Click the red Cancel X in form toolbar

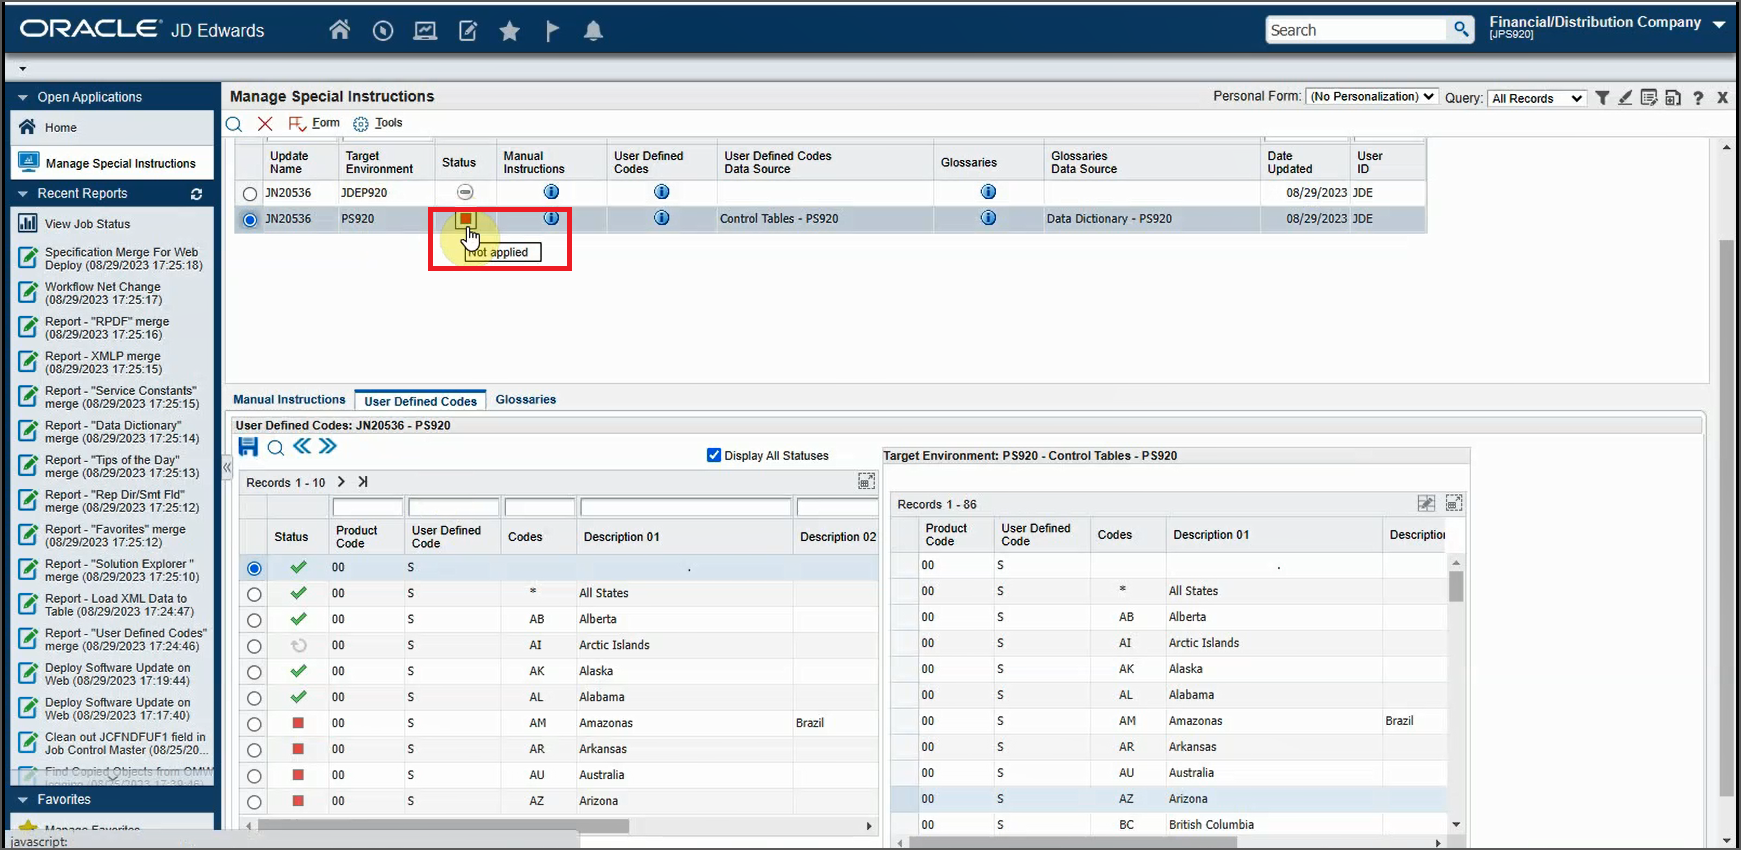point(265,124)
